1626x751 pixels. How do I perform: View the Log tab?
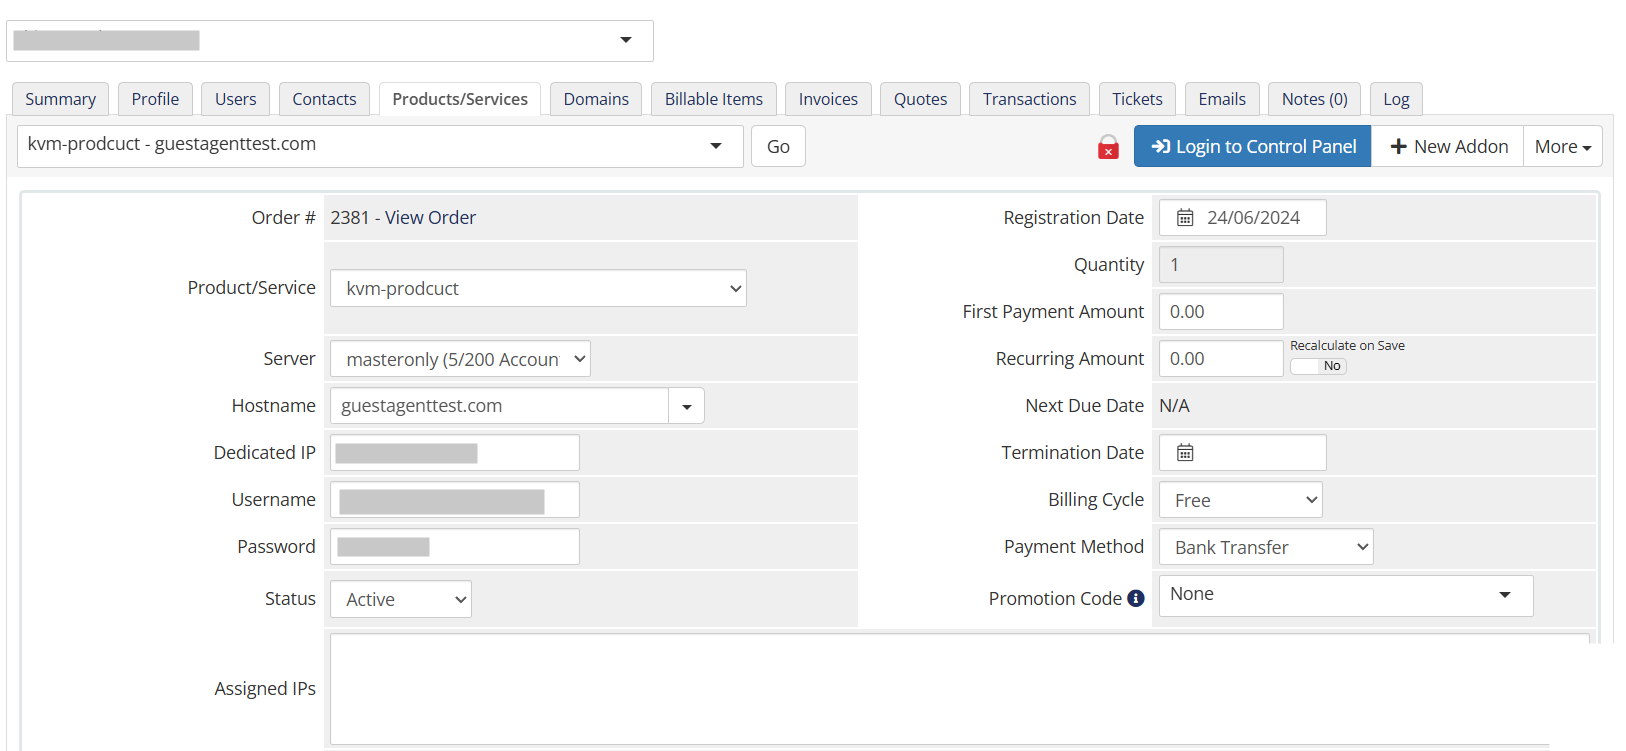point(1396,99)
